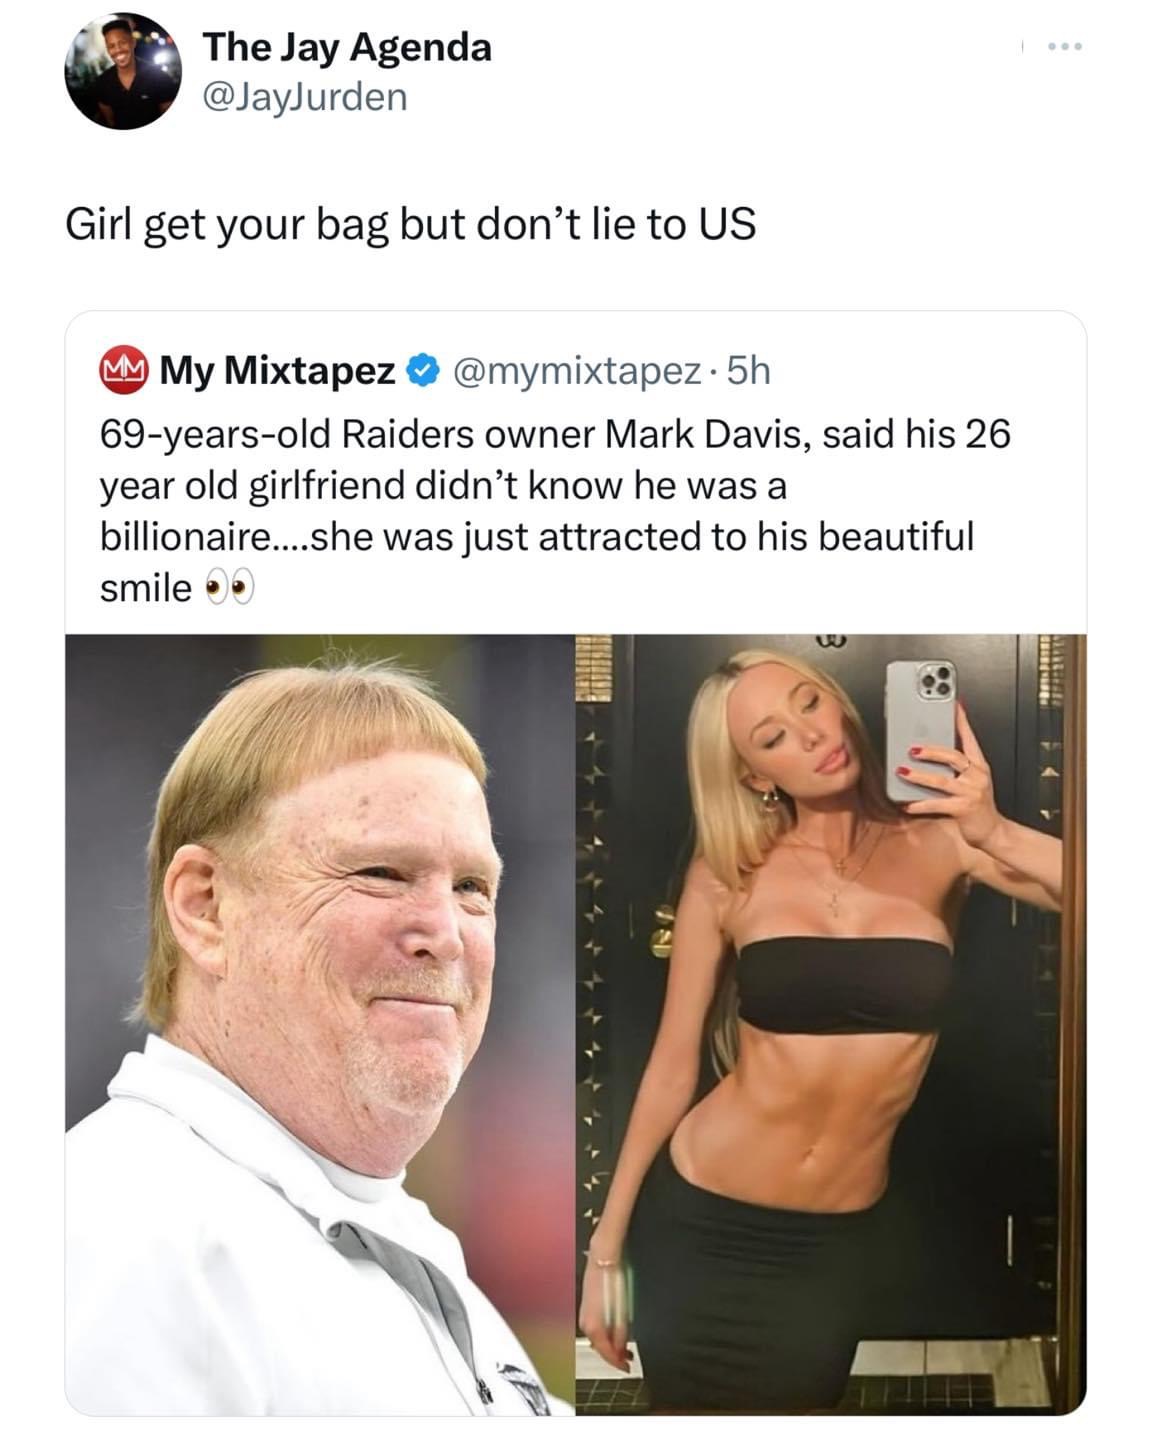Viewport: 1152px width, 1440px height.
Task: Open The Jay Agenda profile avatar
Action: [x=122, y=71]
